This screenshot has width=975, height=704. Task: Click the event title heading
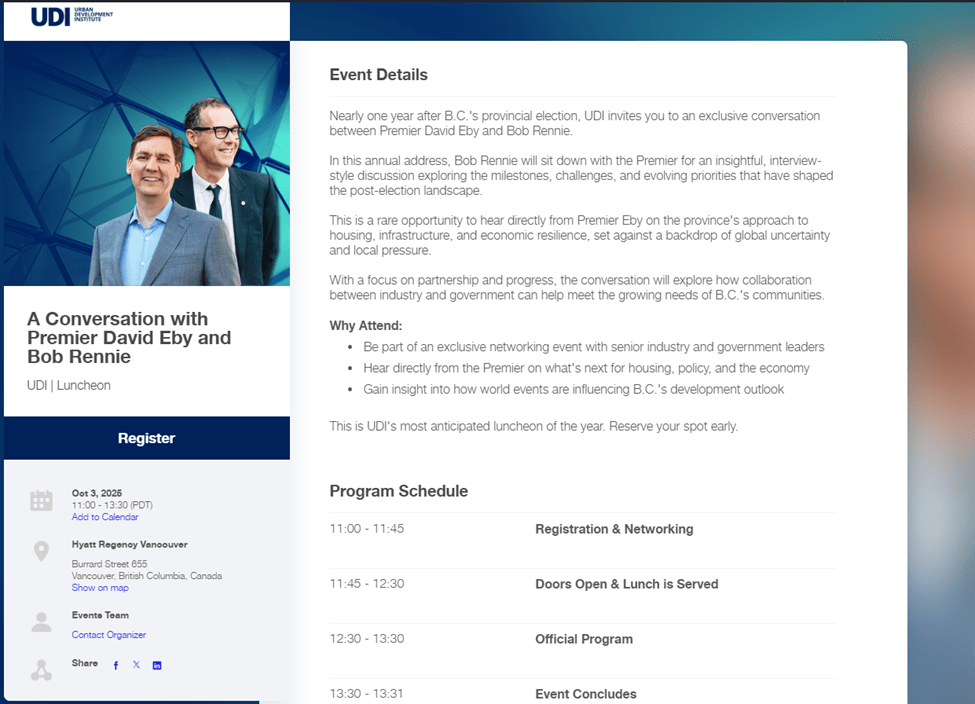[129, 338]
